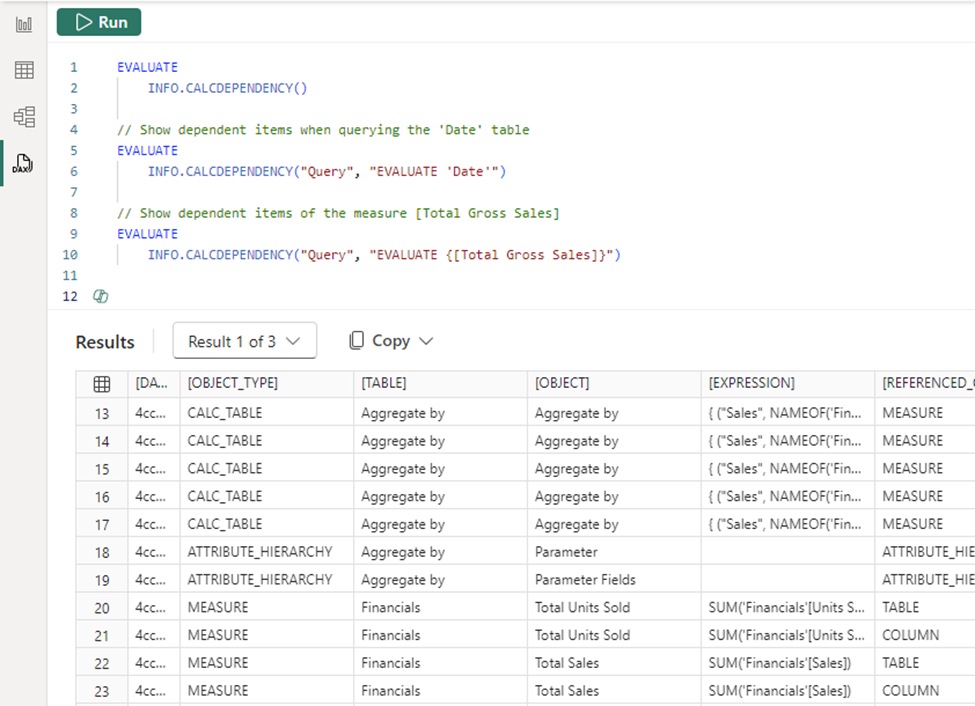Expand the Copy options chevron
This screenshot has height=706, width=975.
point(426,341)
